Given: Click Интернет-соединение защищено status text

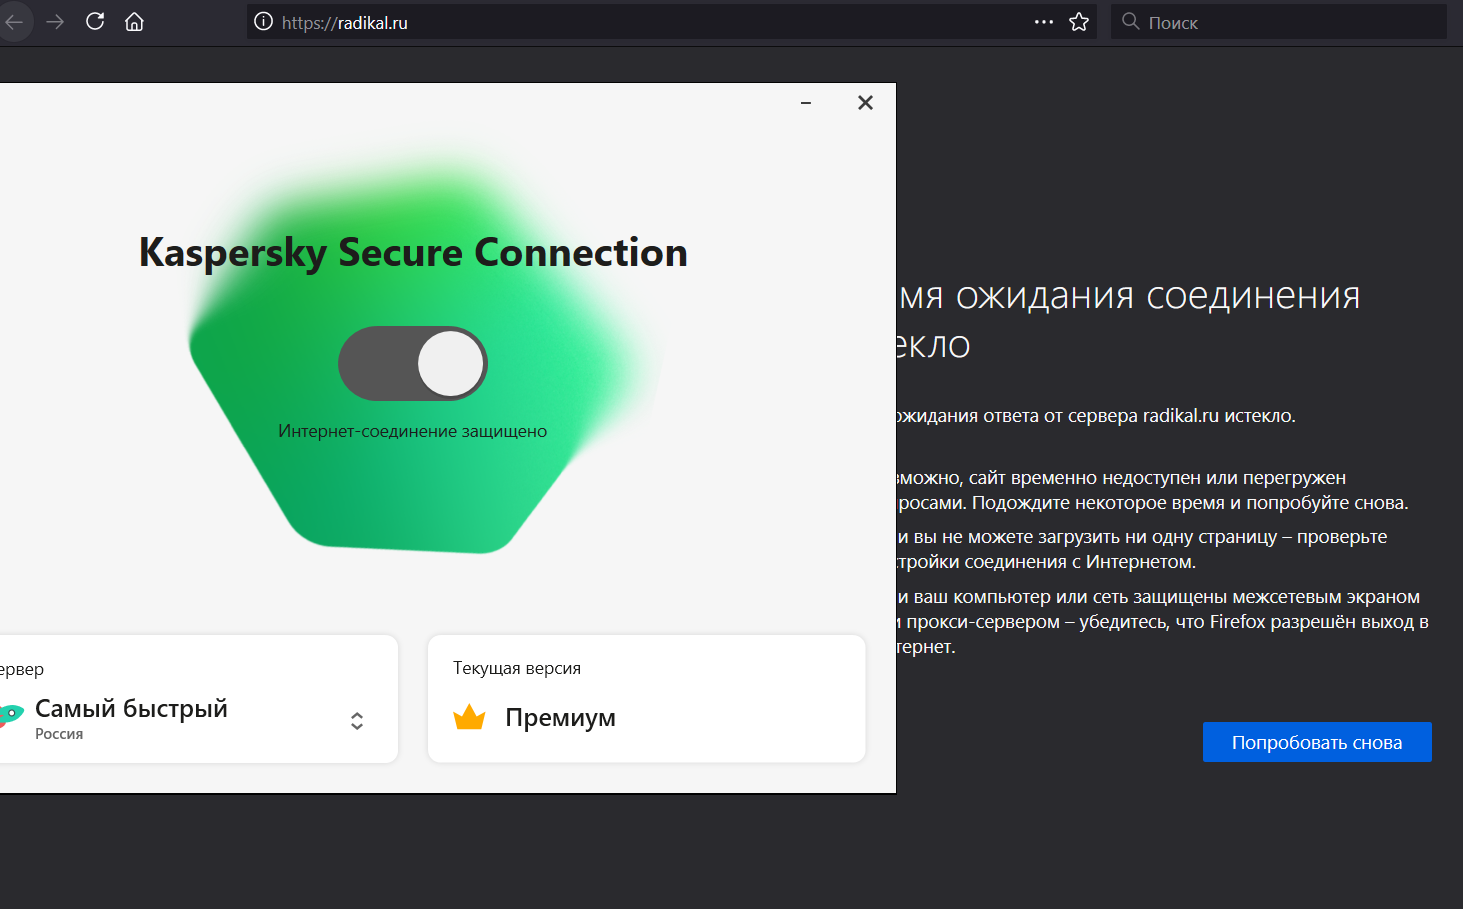Looking at the screenshot, I should tap(413, 431).
